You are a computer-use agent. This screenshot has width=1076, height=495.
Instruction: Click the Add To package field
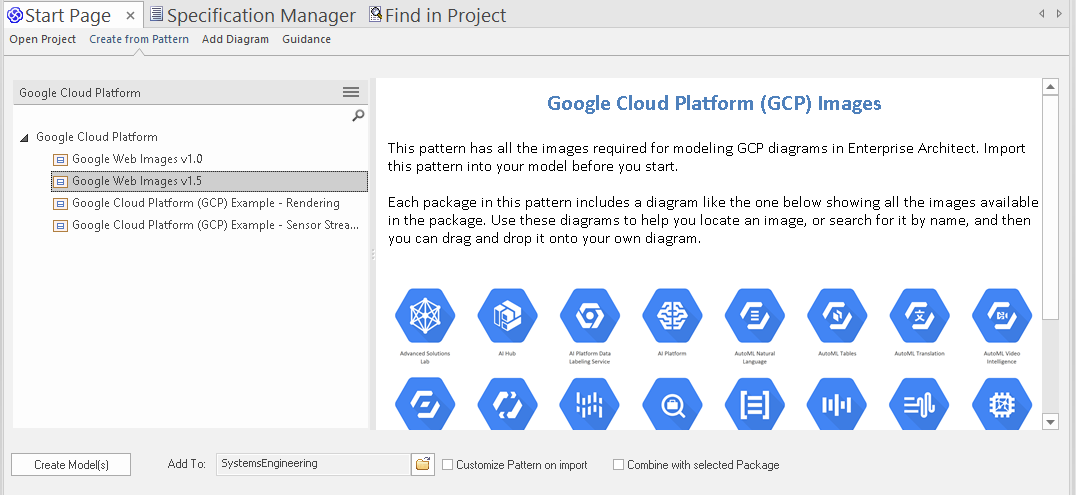click(312, 464)
